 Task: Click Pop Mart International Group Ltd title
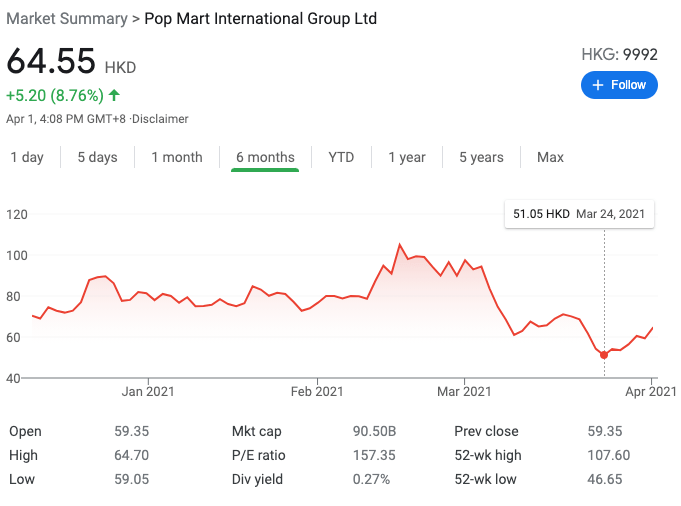pyautogui.click(x=261, y=19)
